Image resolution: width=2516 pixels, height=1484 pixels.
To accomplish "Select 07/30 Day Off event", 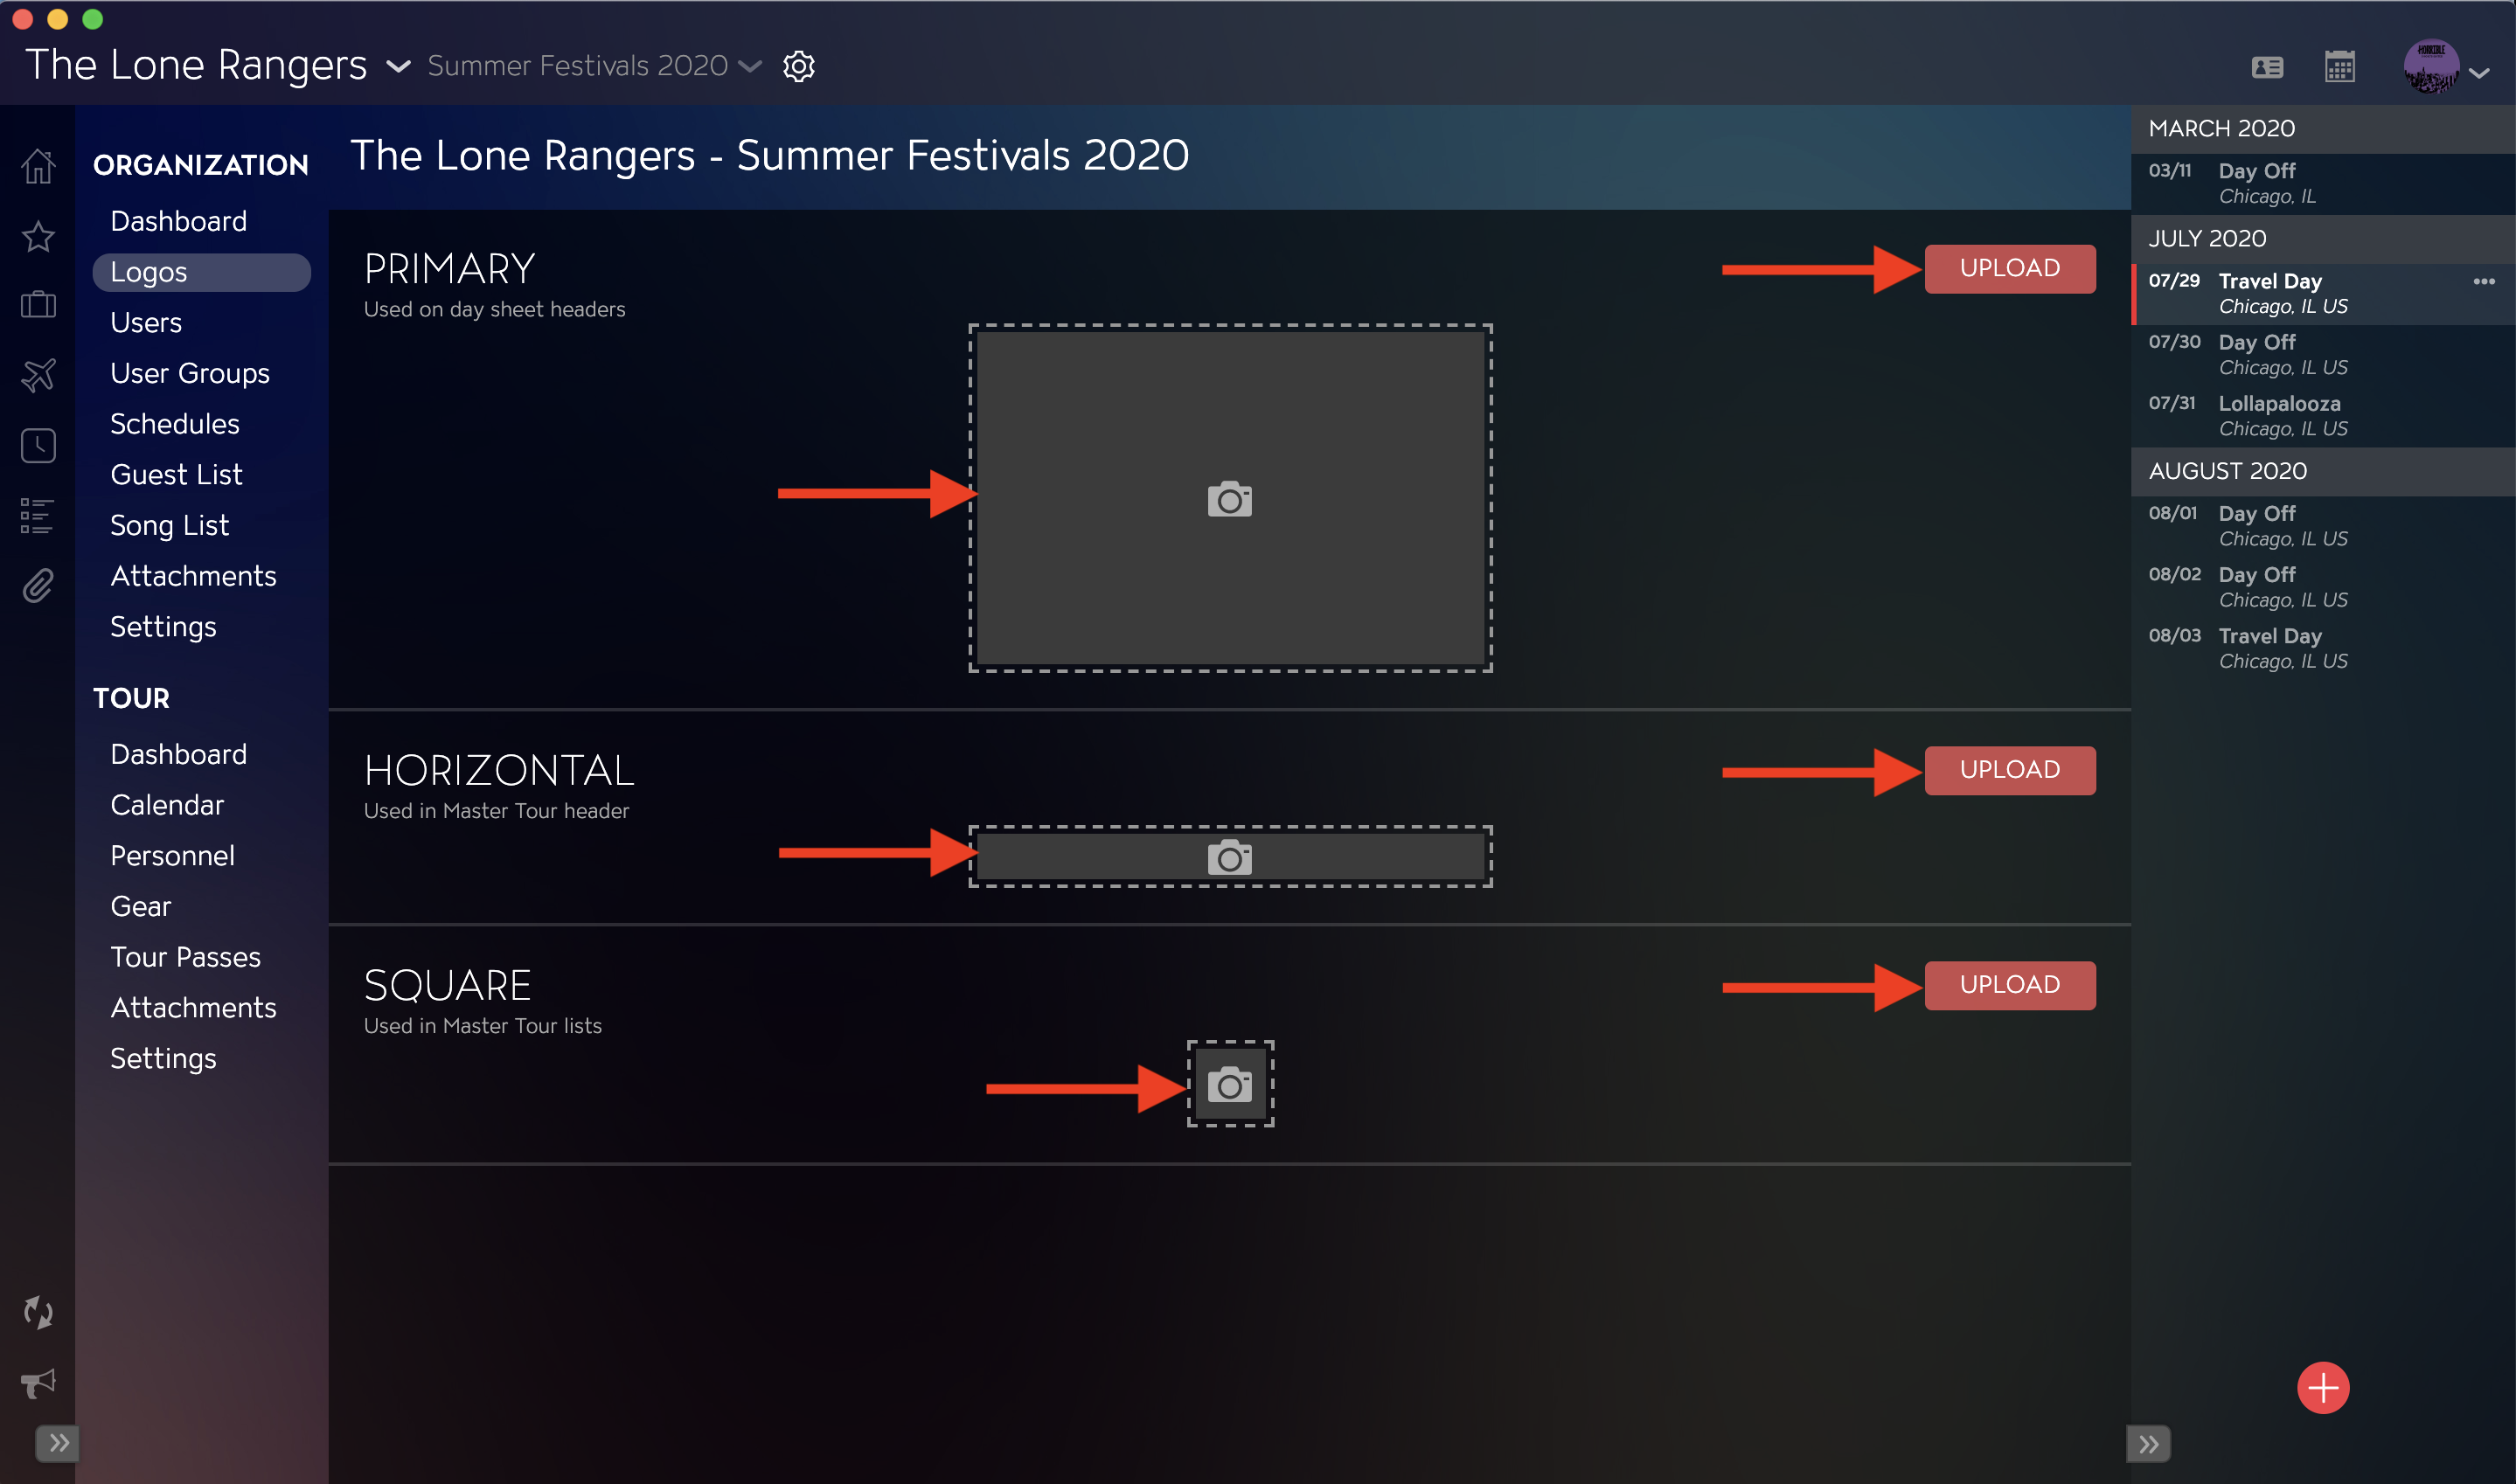I will (2323, 355).
